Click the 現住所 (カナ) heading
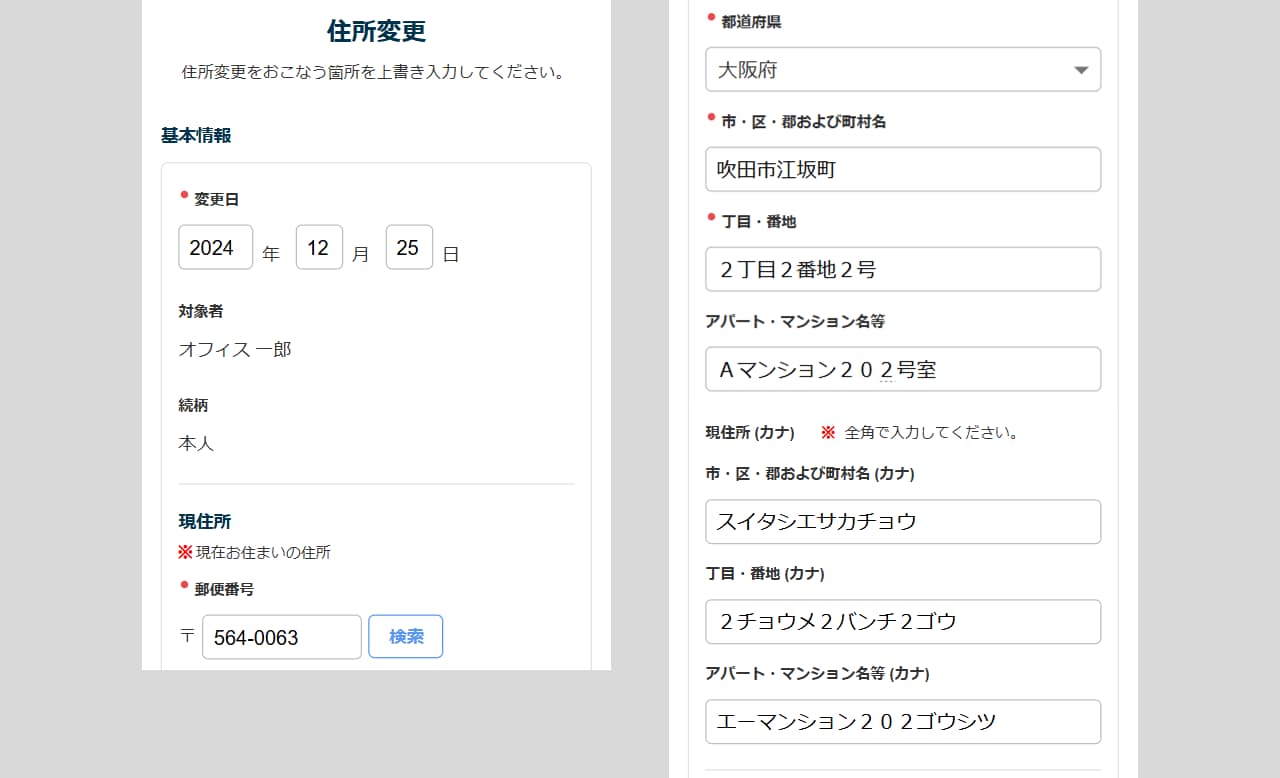 pyautogui.click(x=750, y=433)
